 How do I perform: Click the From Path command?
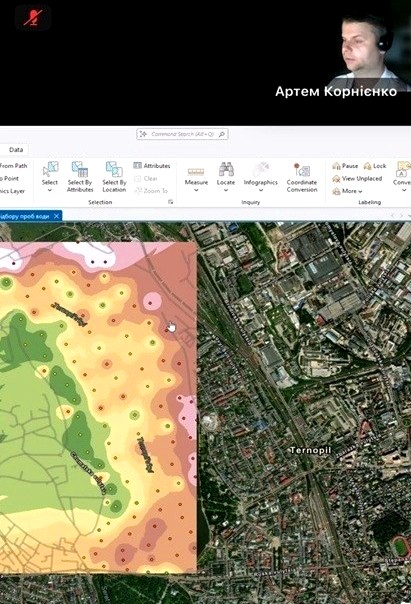pos(13,166)
